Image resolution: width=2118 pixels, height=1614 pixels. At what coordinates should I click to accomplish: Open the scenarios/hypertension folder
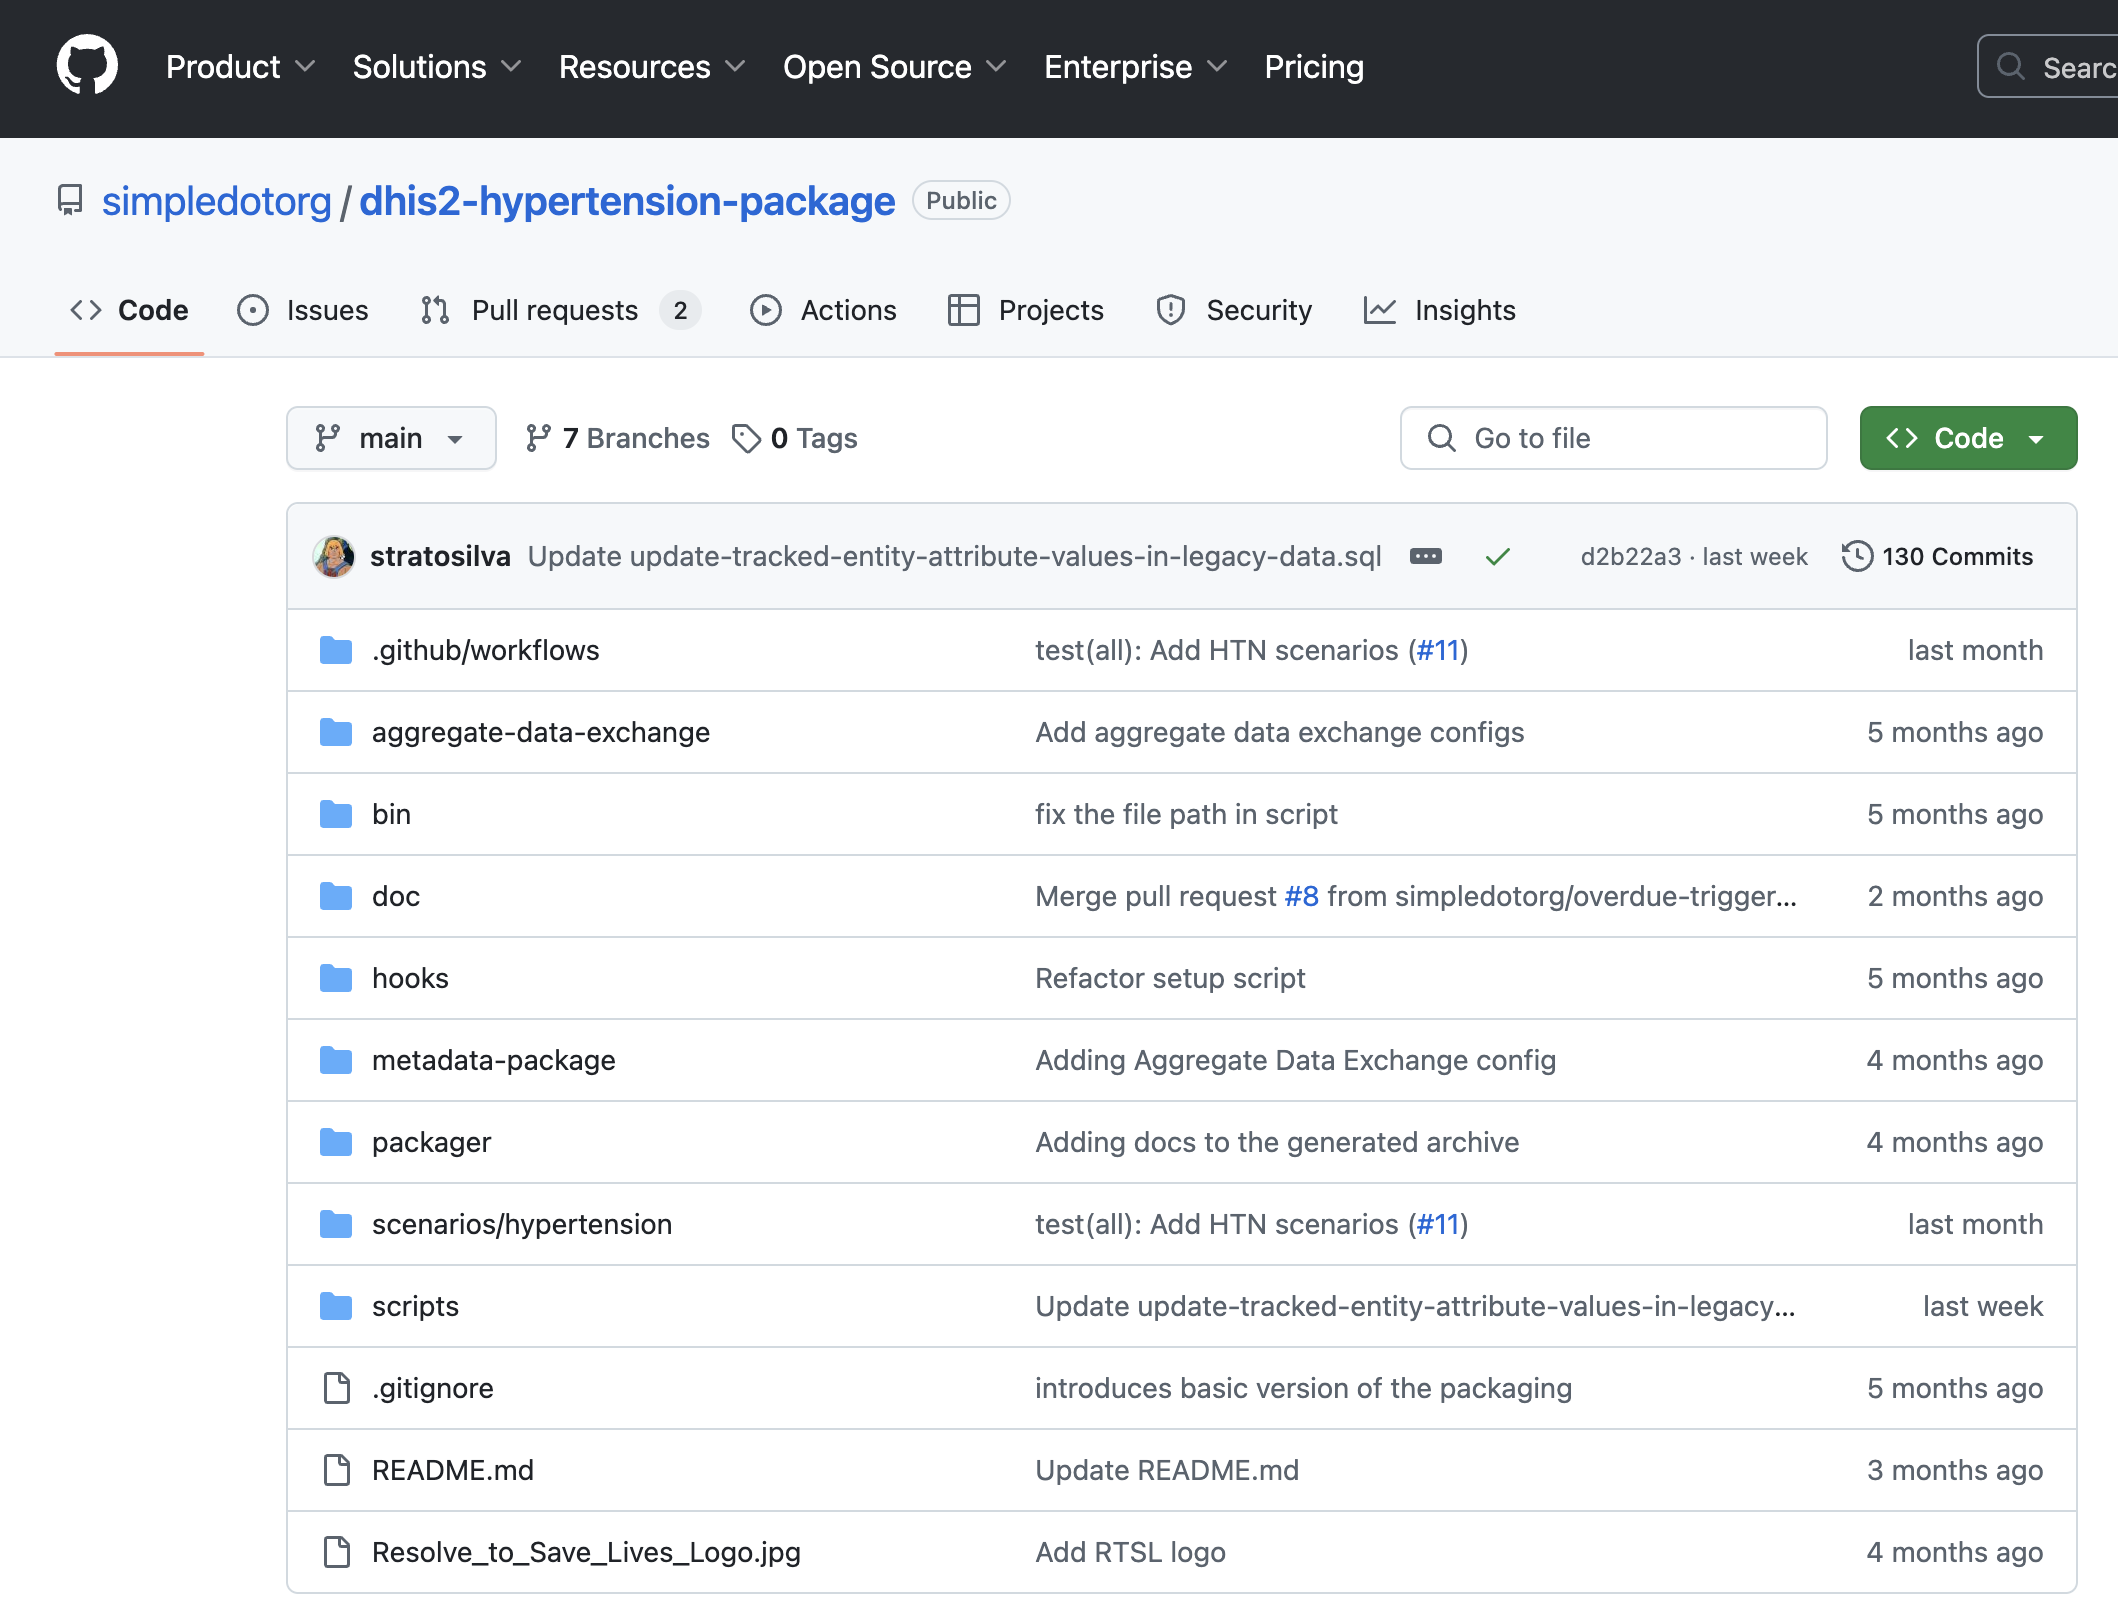click(x=522, y=1222)
